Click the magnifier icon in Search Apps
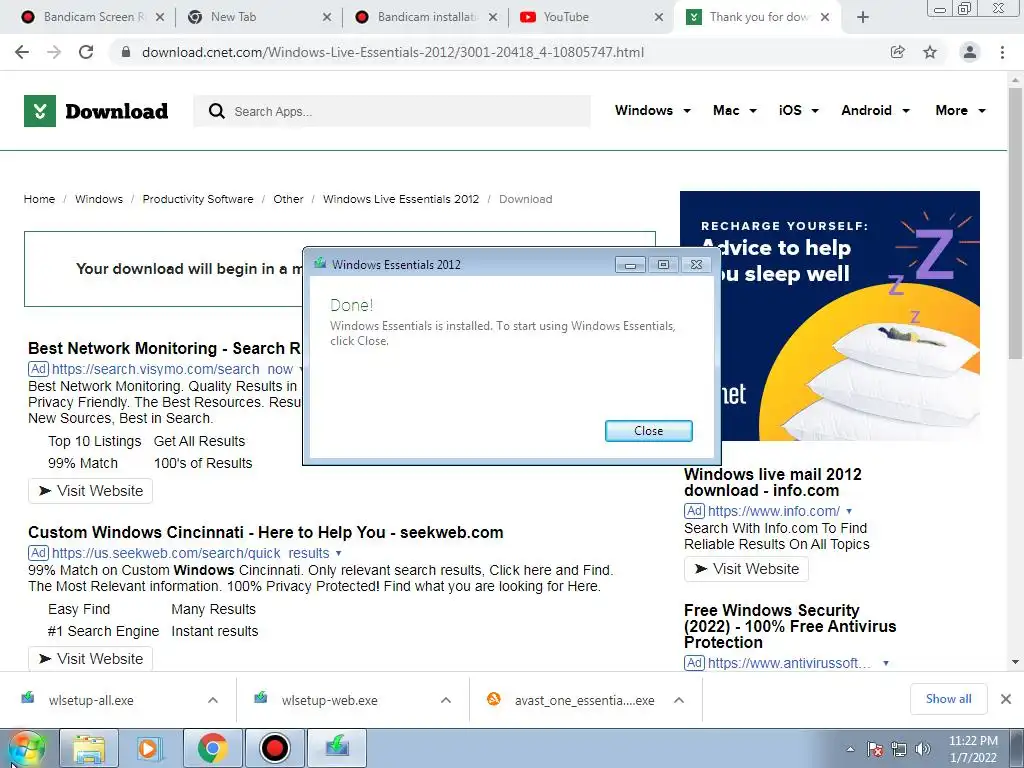The image size is (1024, 768). point(217,111)
